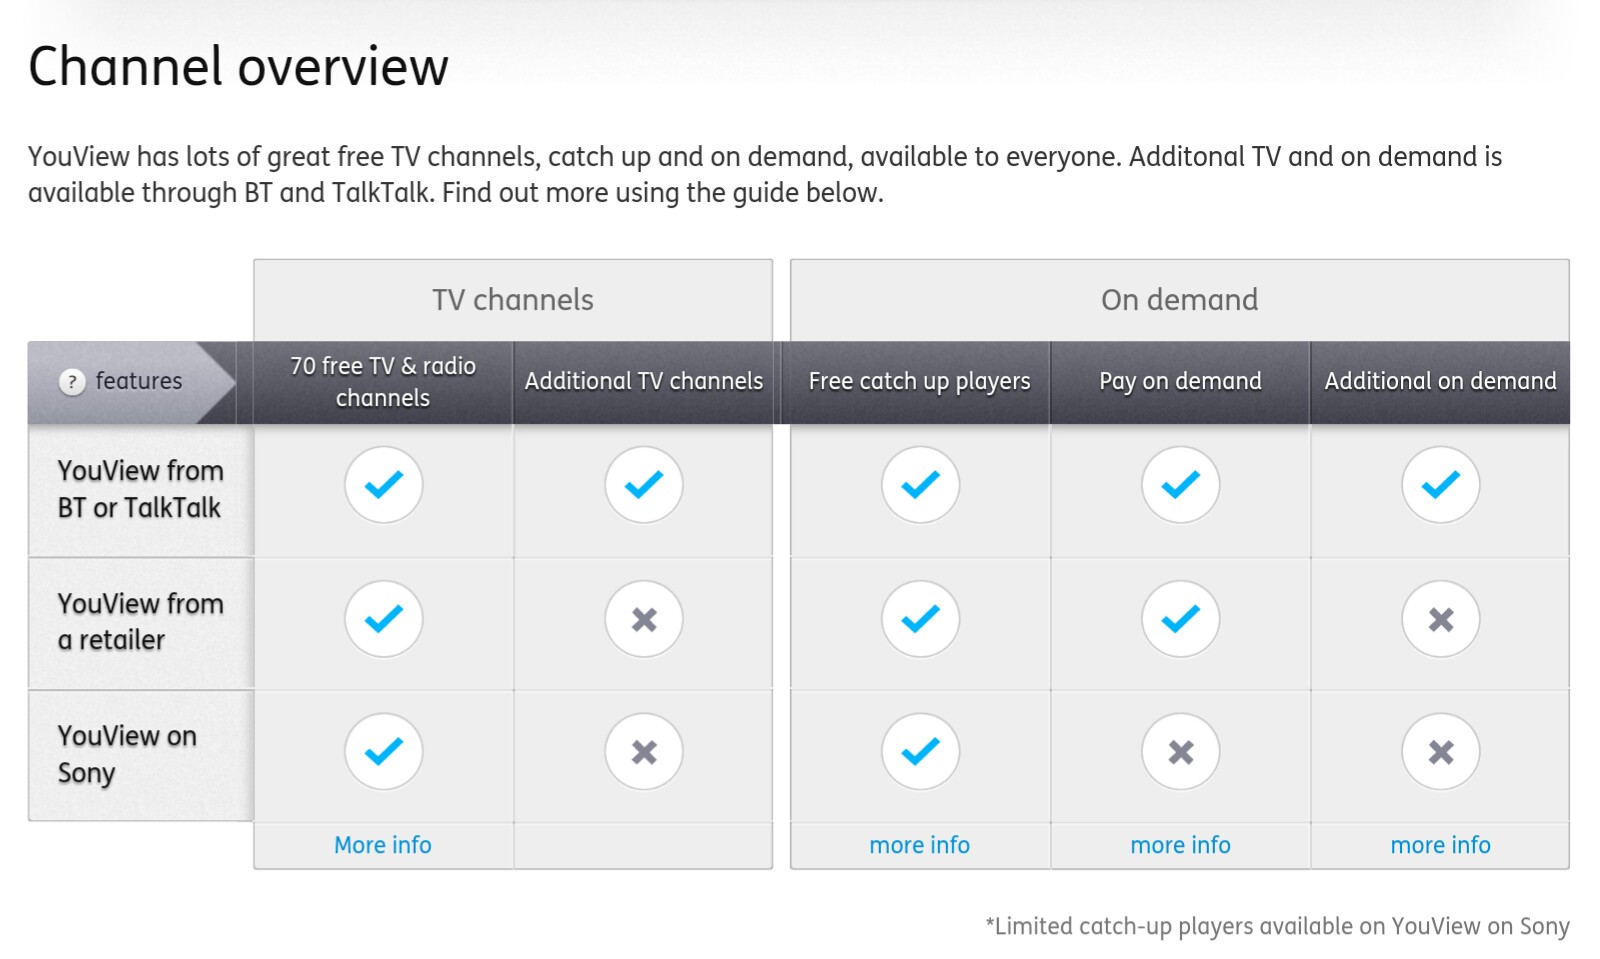1600x959 pixels.
Task: Click the Additional TV channels column header
Action: (x=644, y=382)
